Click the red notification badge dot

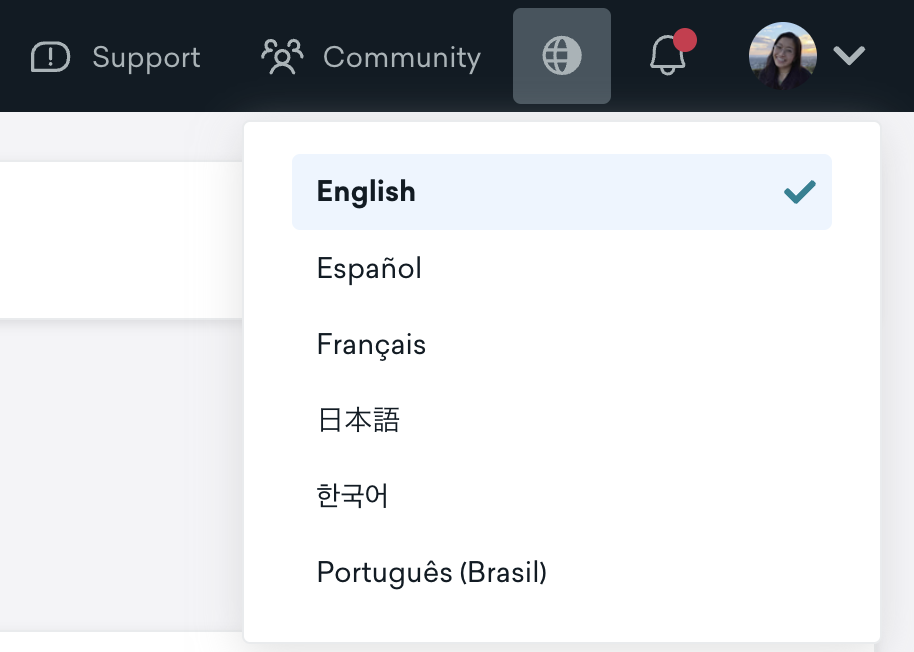pos(685,40)
